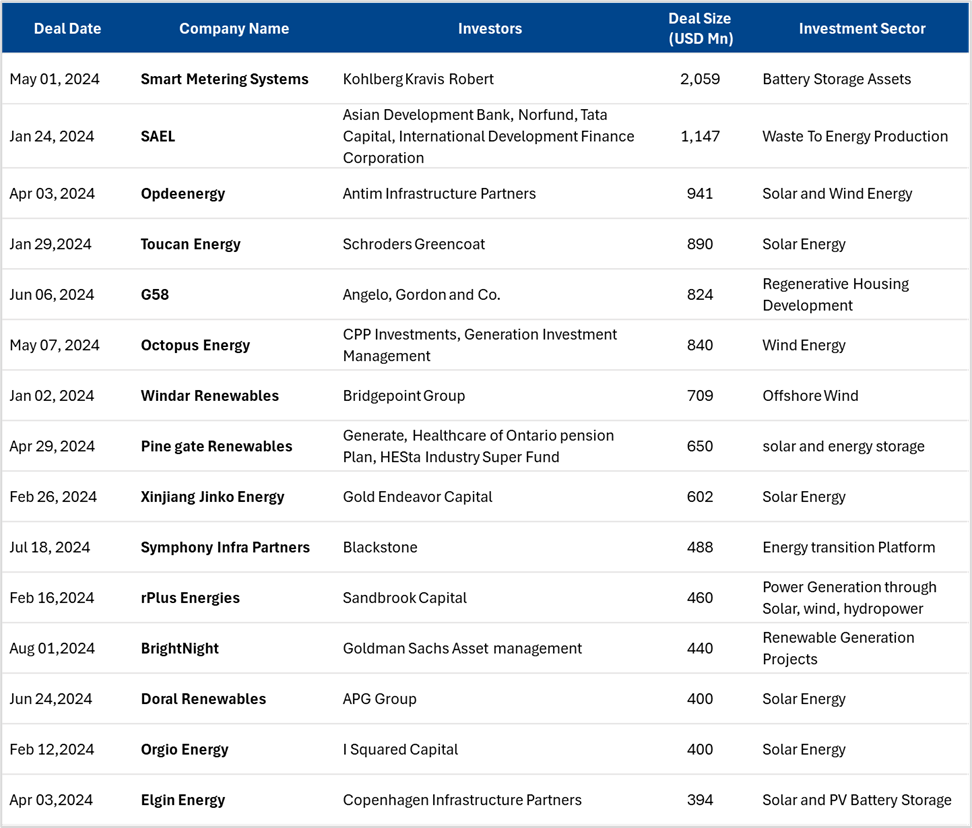
Task: Click the deal size "2,059"
Action: [700, 79]
